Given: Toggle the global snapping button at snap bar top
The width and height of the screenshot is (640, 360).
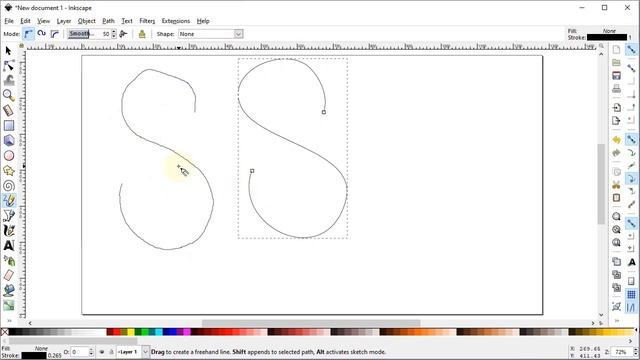Looking at the screenshot, I should tap(631, 50).
